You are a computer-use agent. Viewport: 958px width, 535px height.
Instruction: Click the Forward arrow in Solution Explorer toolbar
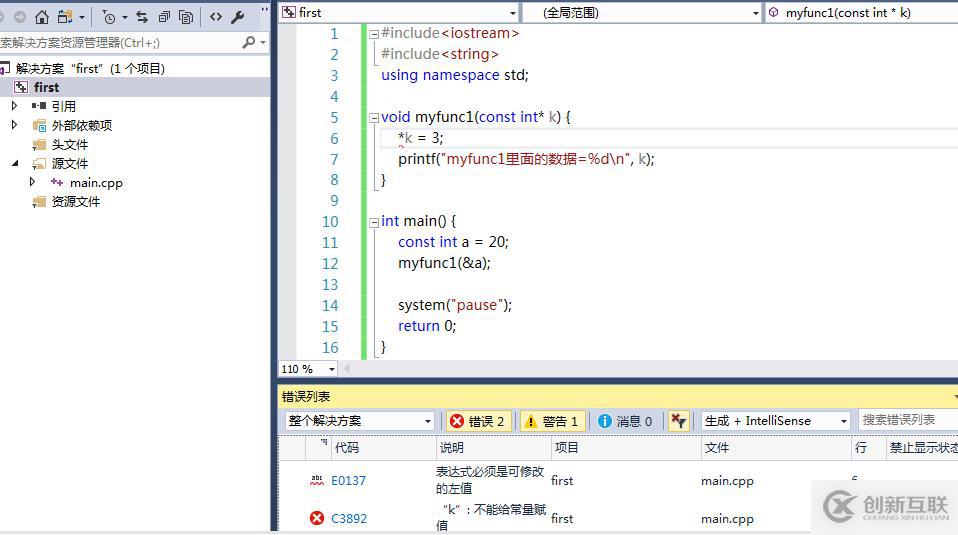tap(20, 17)
